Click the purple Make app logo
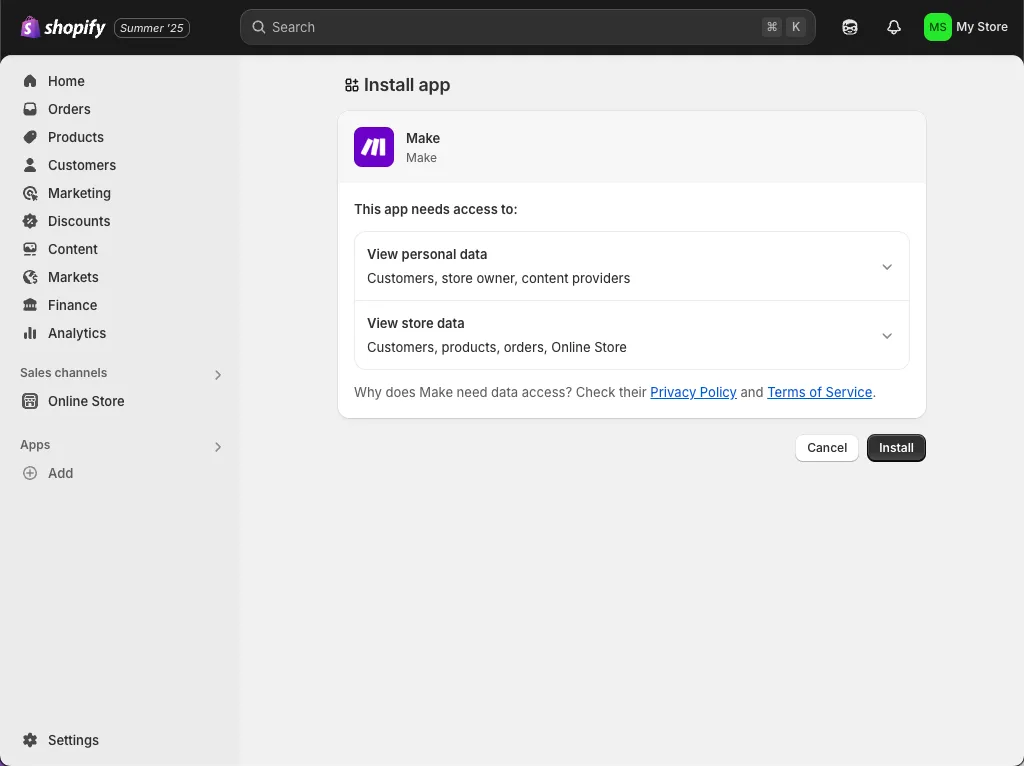This screenshot has height=766, width=1024. (374, 147)
